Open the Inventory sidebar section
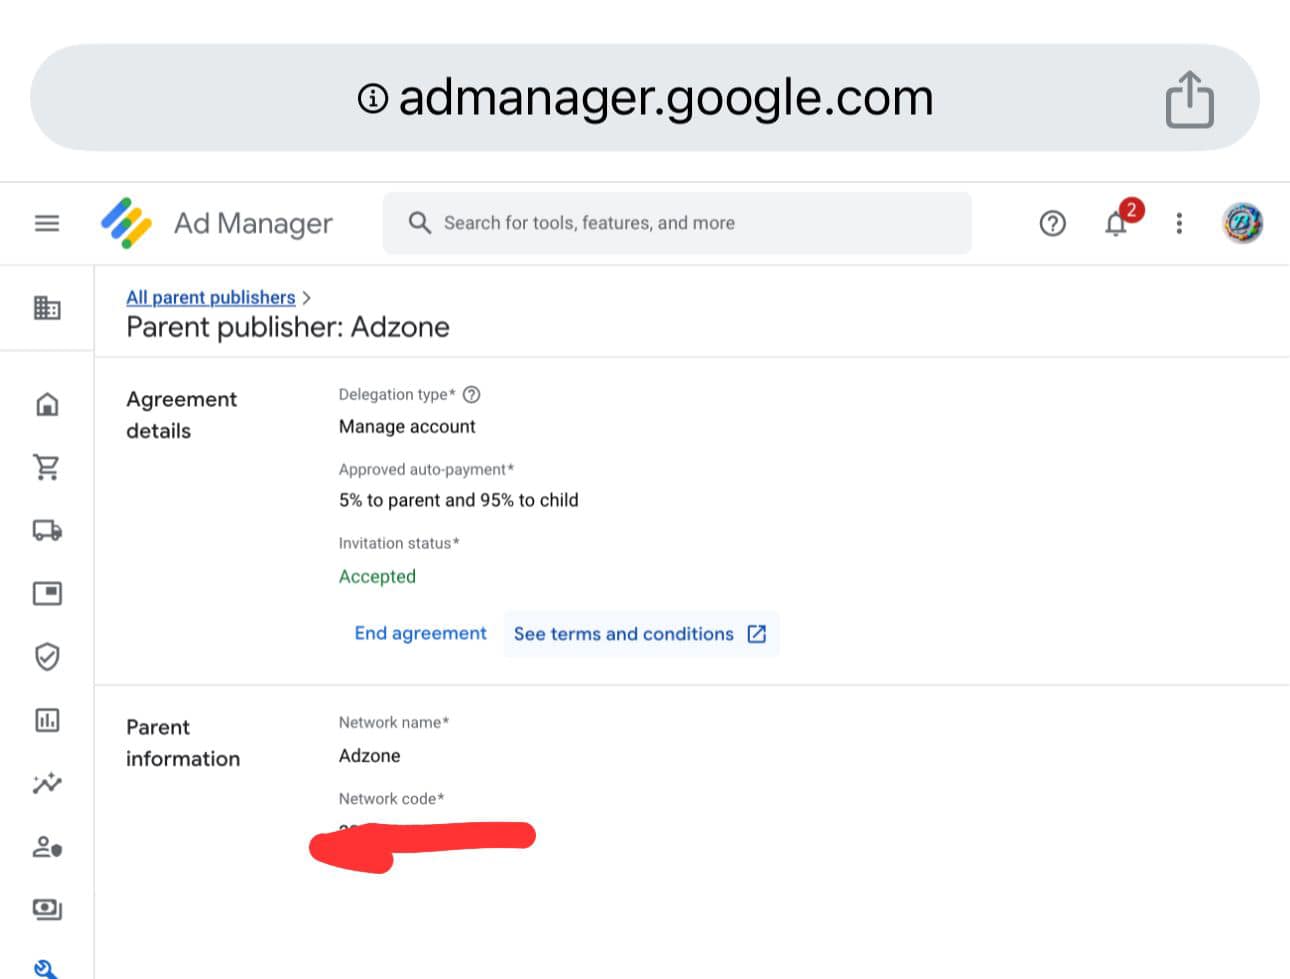This screenshot has height=979, width=1290. pos(47,593)
